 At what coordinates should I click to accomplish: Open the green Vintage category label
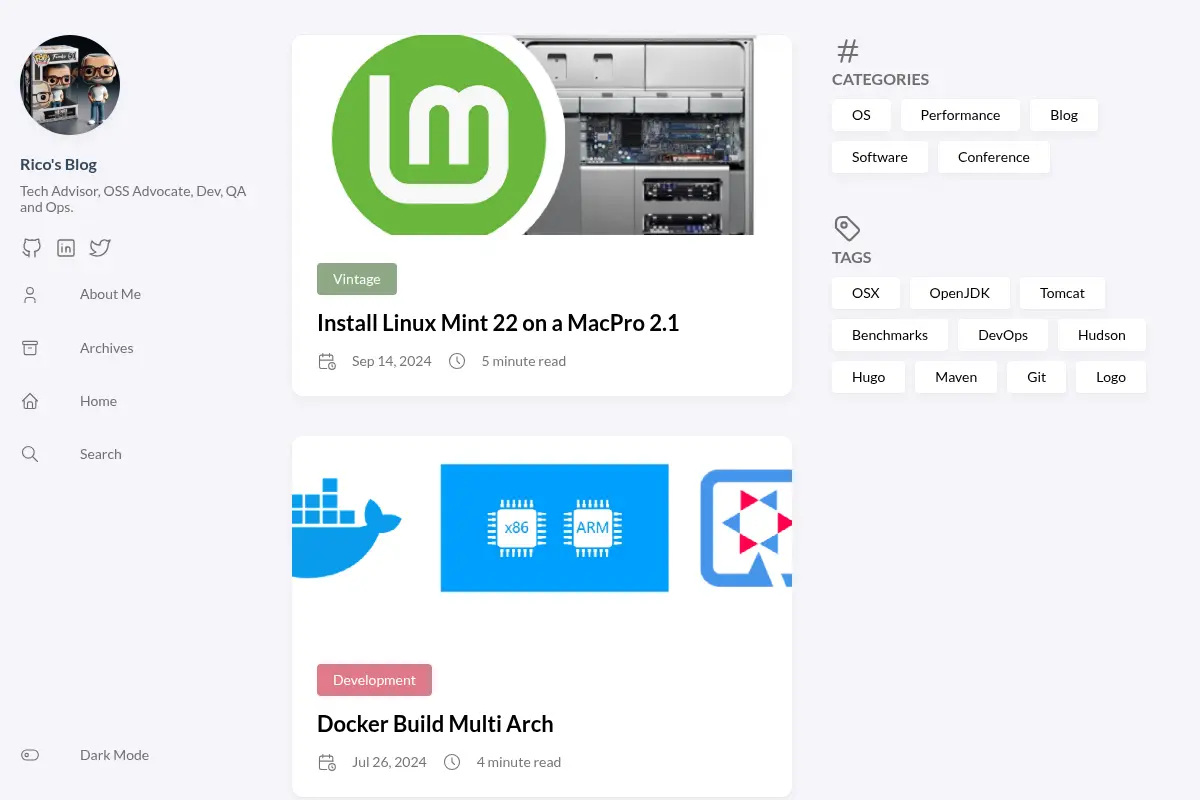coord(357,279)
